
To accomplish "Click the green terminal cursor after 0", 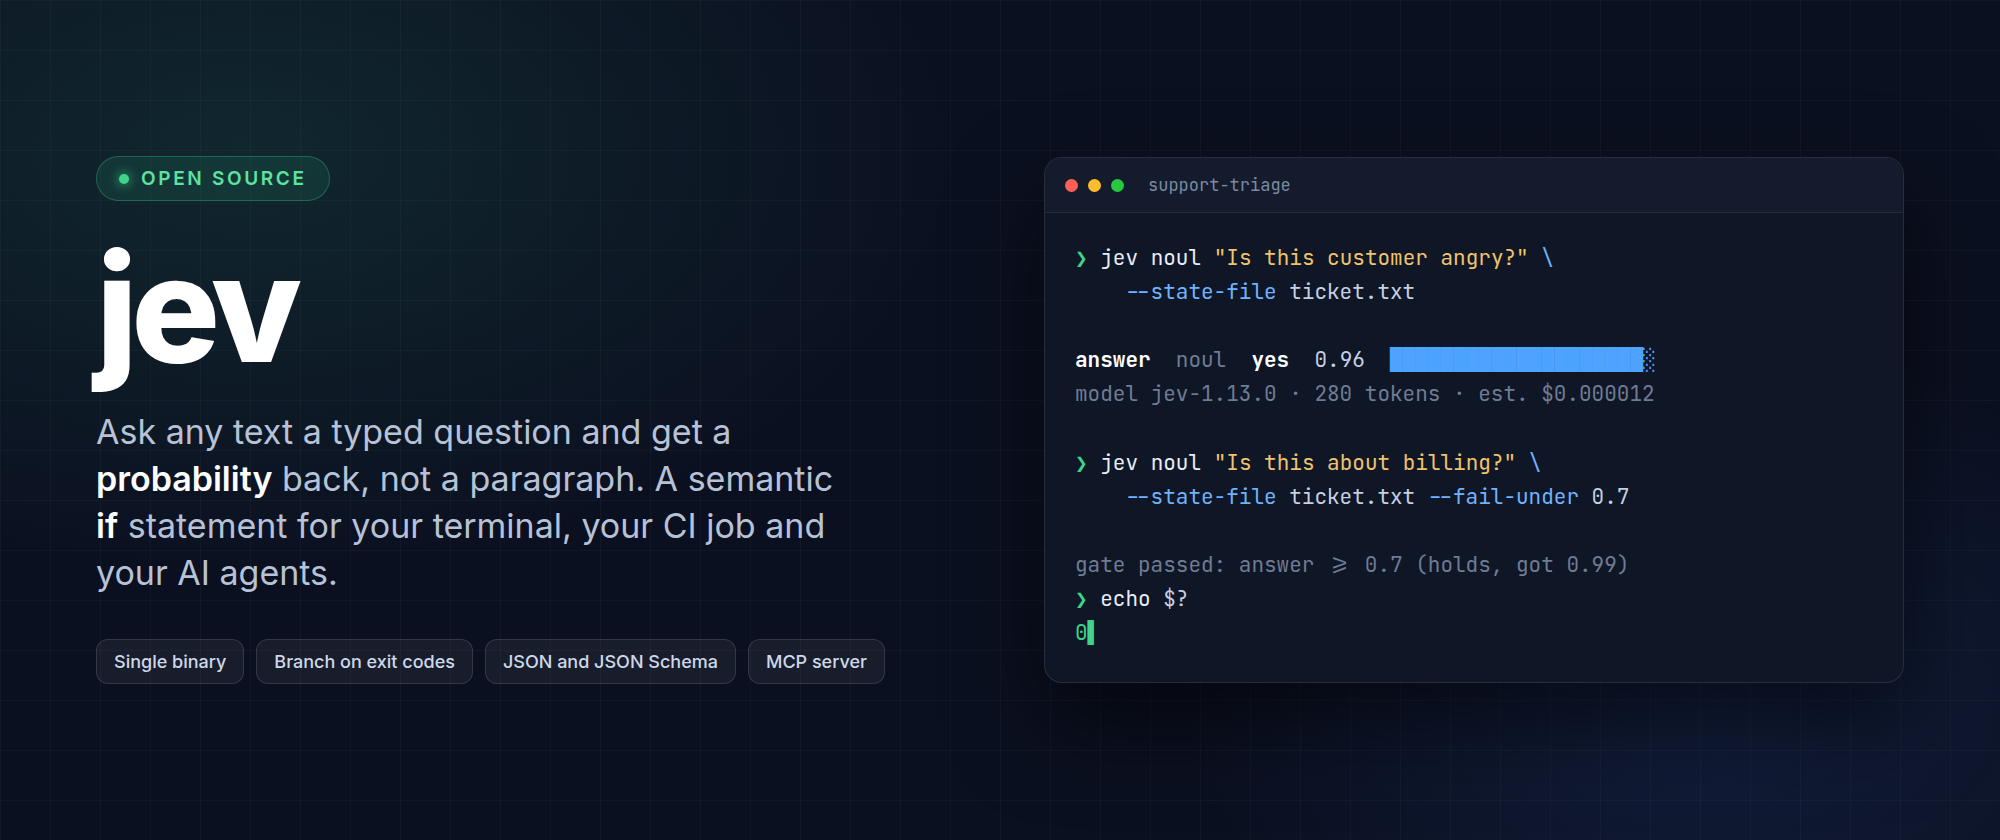I will pyautogui.click(x=1091, y=632).
